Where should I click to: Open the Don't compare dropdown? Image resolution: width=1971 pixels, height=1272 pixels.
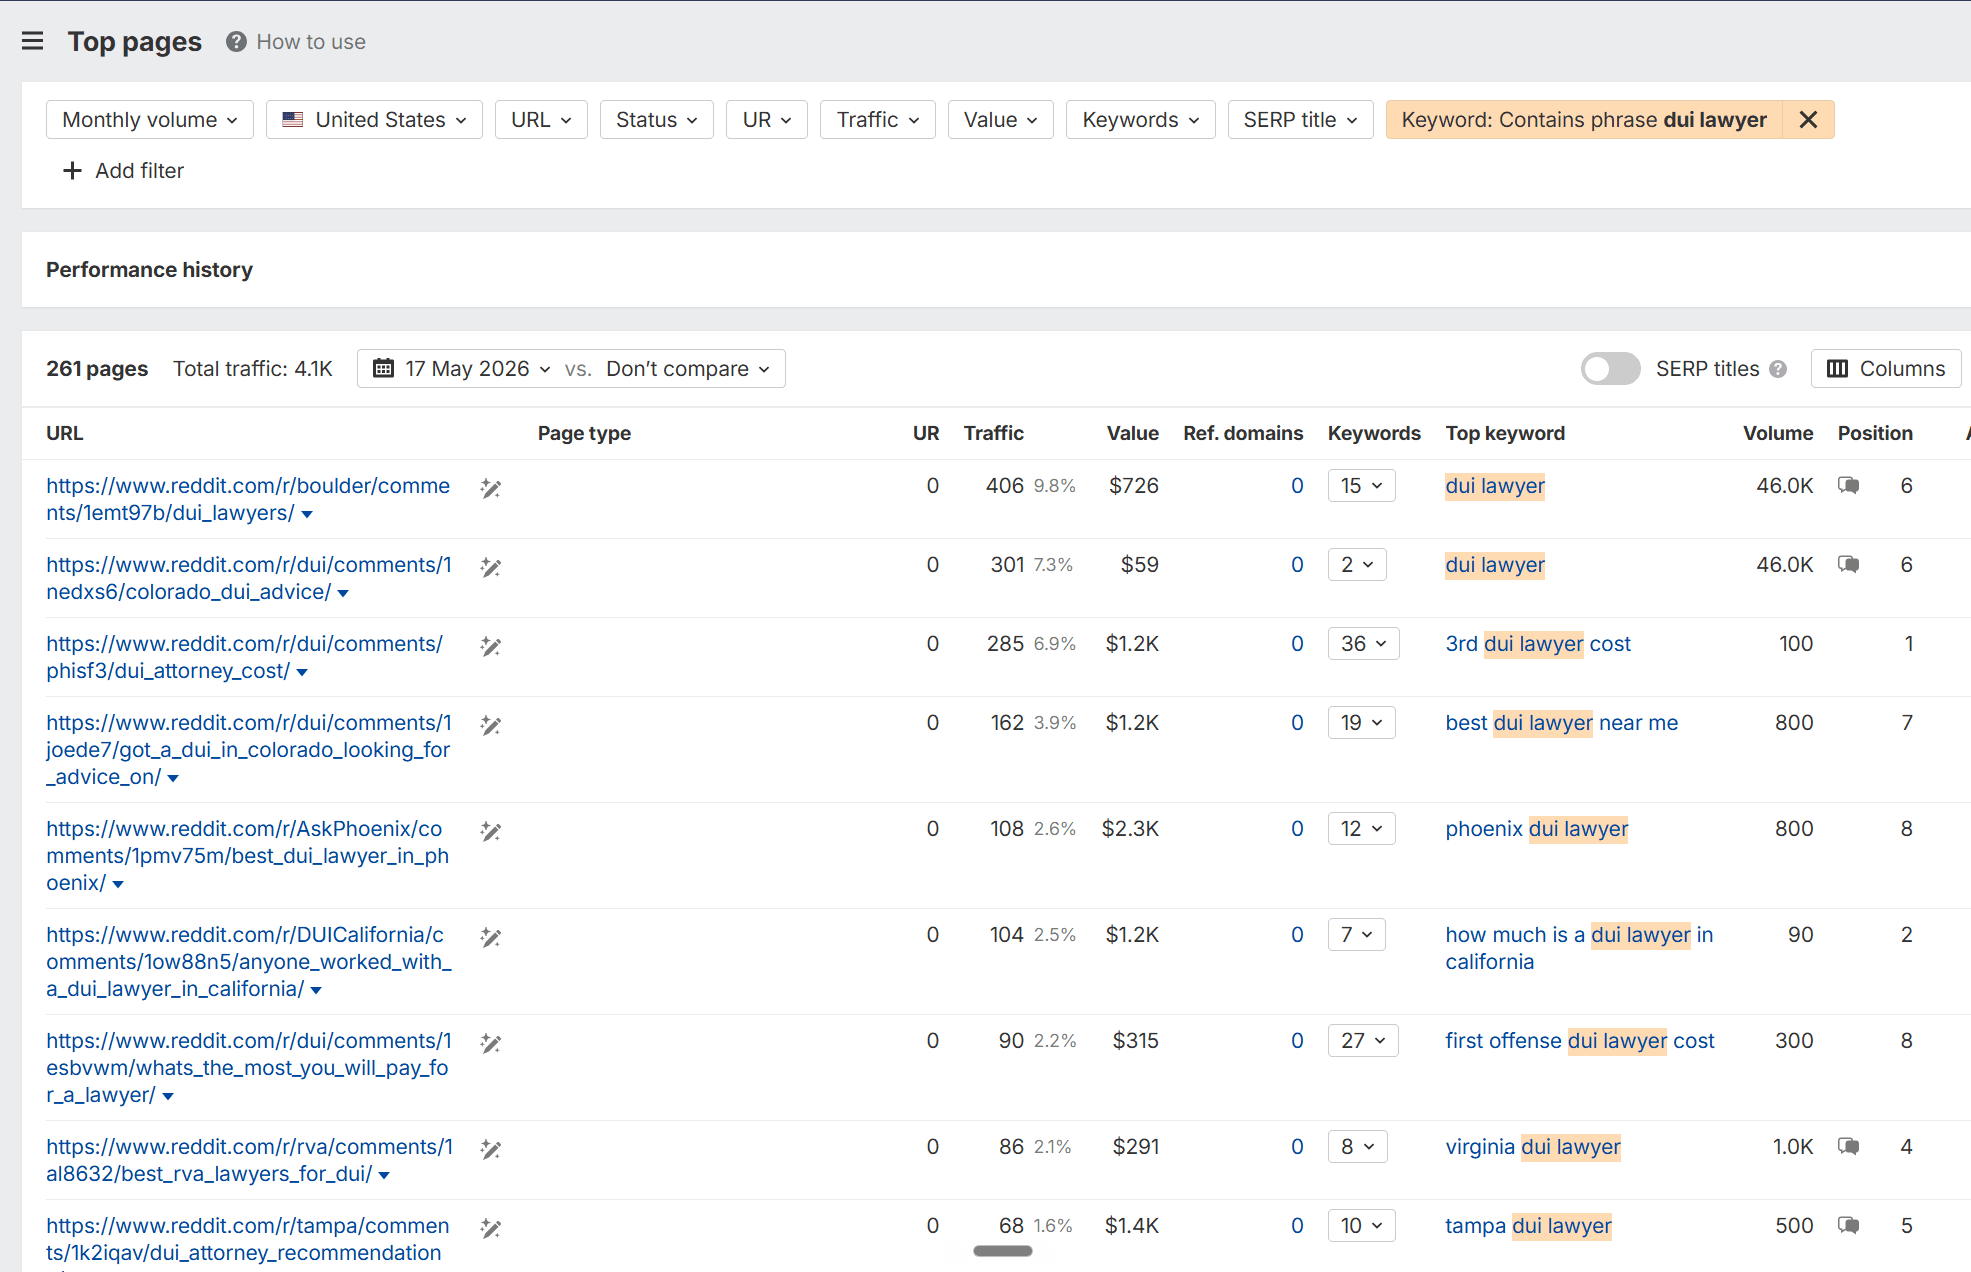[688, 369]
